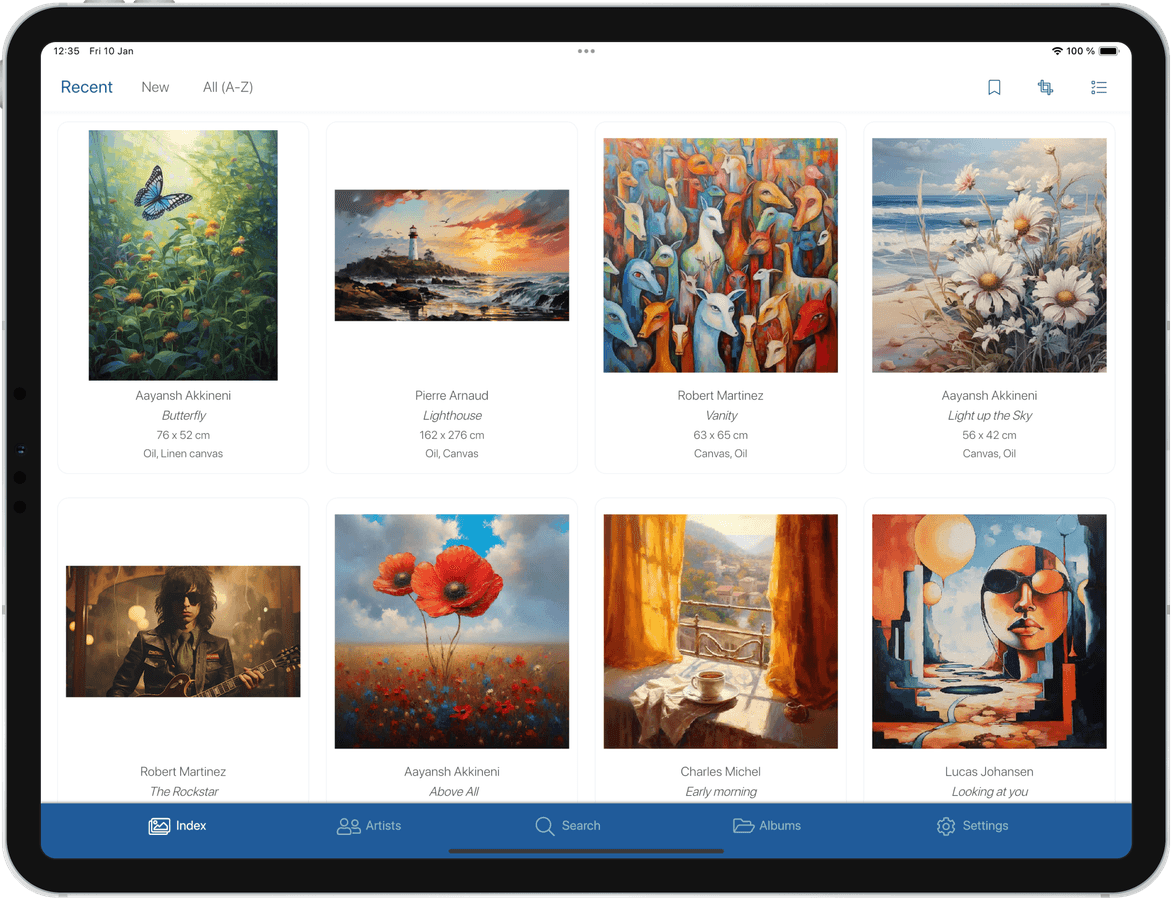The image size is (1176, 902).
Task: Open the Above All poppies painting
Action: tap(451, 630)
